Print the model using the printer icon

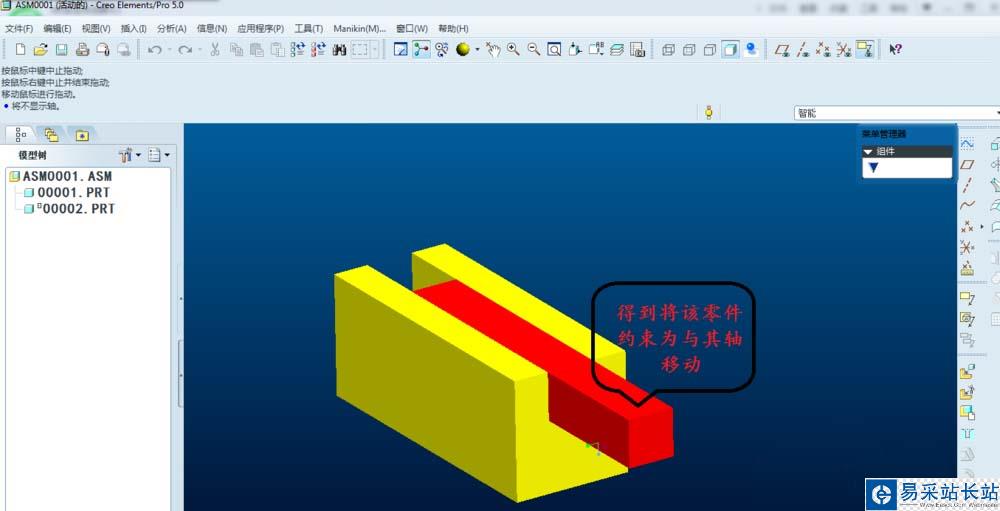point(82,49)
